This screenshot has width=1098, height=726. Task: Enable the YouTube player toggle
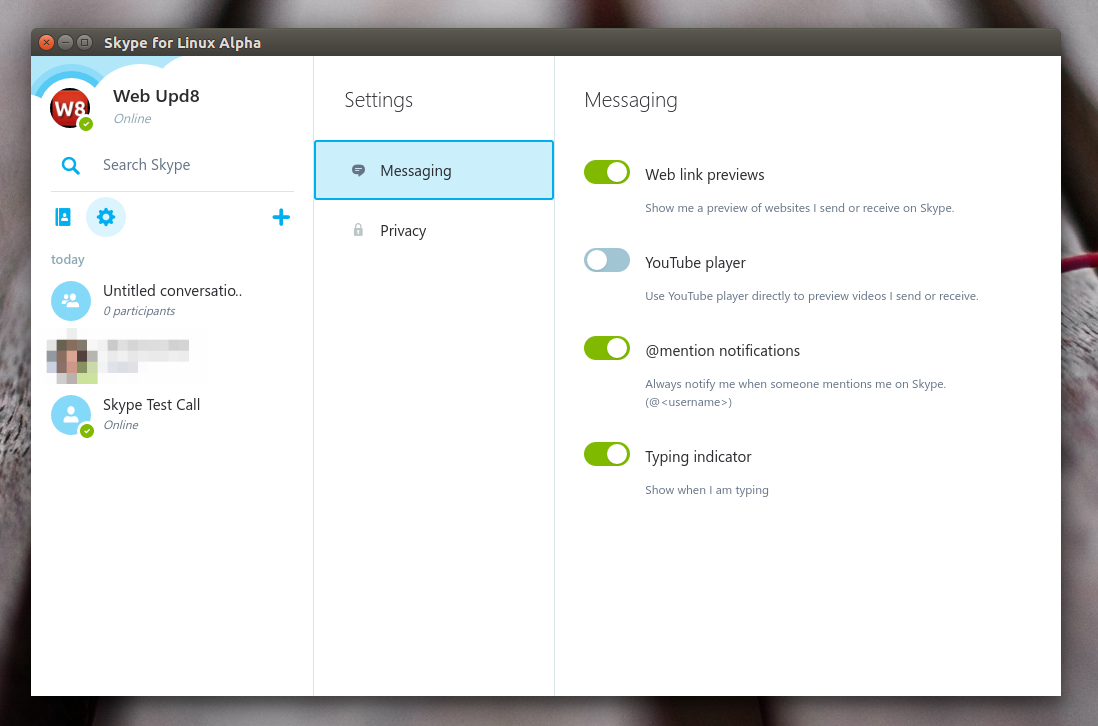[x=607, y=260]
